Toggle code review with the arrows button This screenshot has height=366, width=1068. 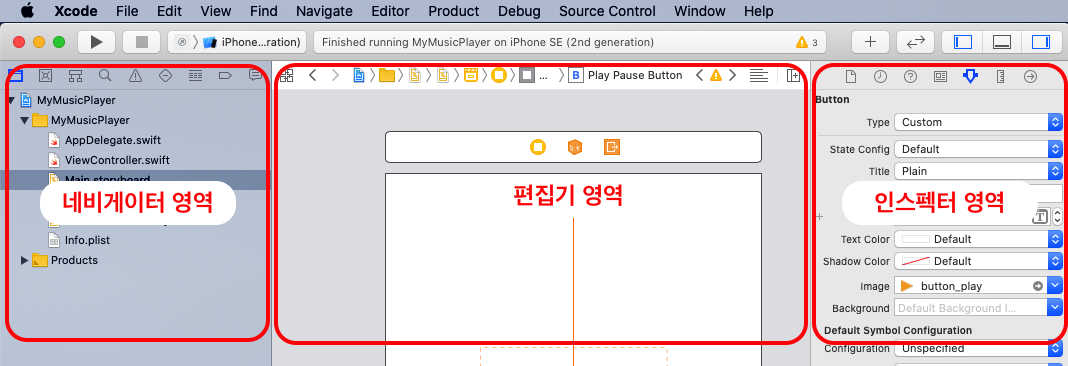(915, 42)
